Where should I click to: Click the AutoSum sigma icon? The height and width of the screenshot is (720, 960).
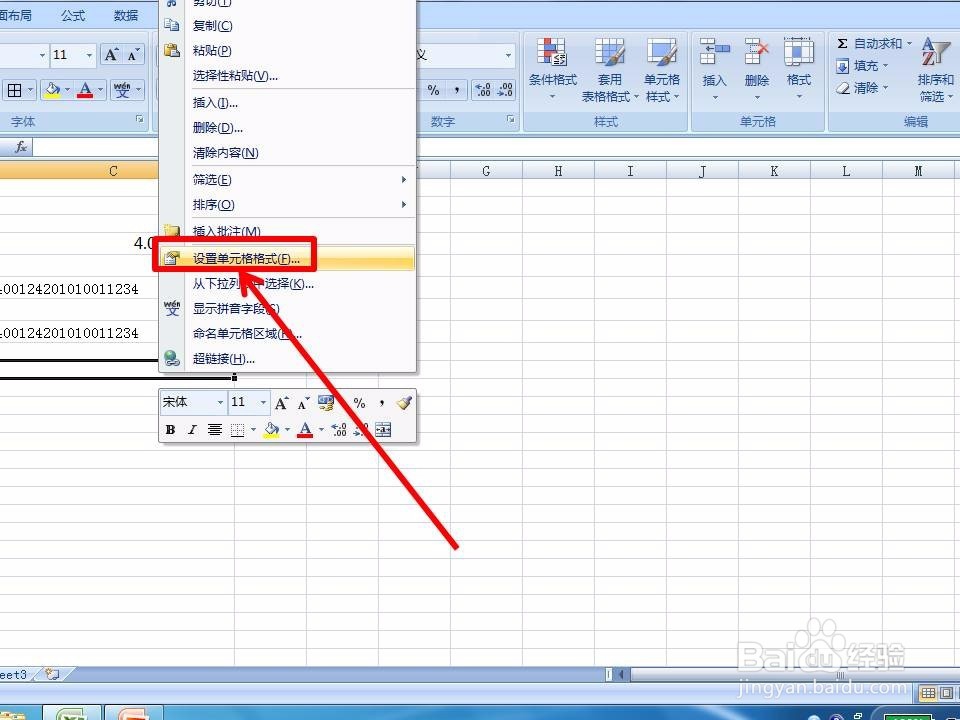pyautogui.click(x=842, y=43)
